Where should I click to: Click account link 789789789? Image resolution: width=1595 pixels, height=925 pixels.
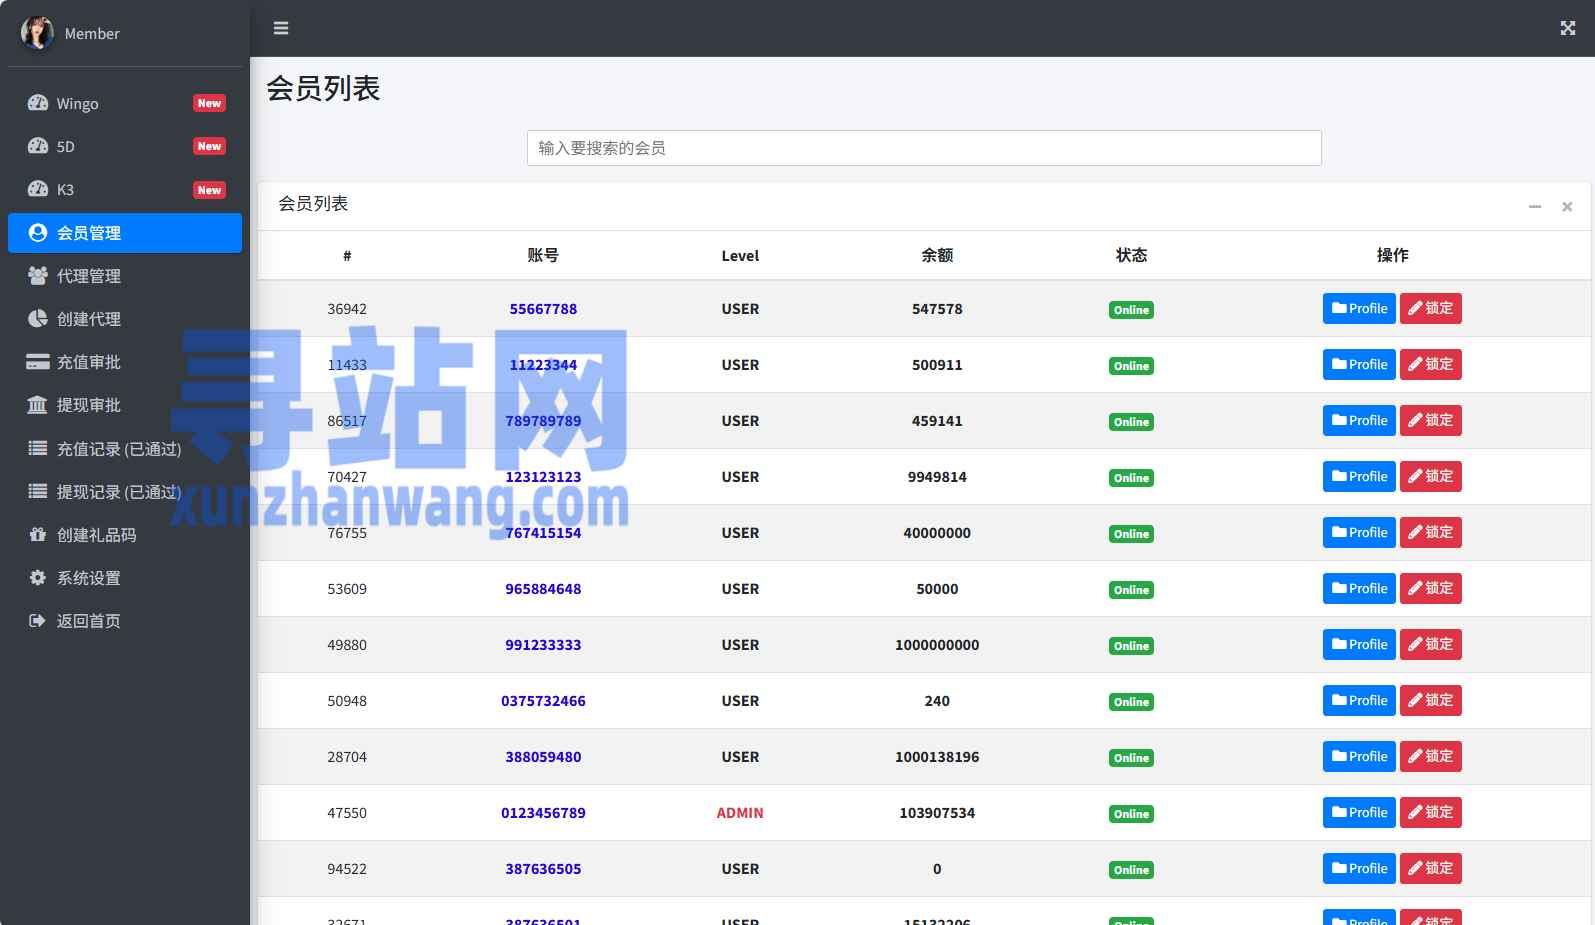543,421
